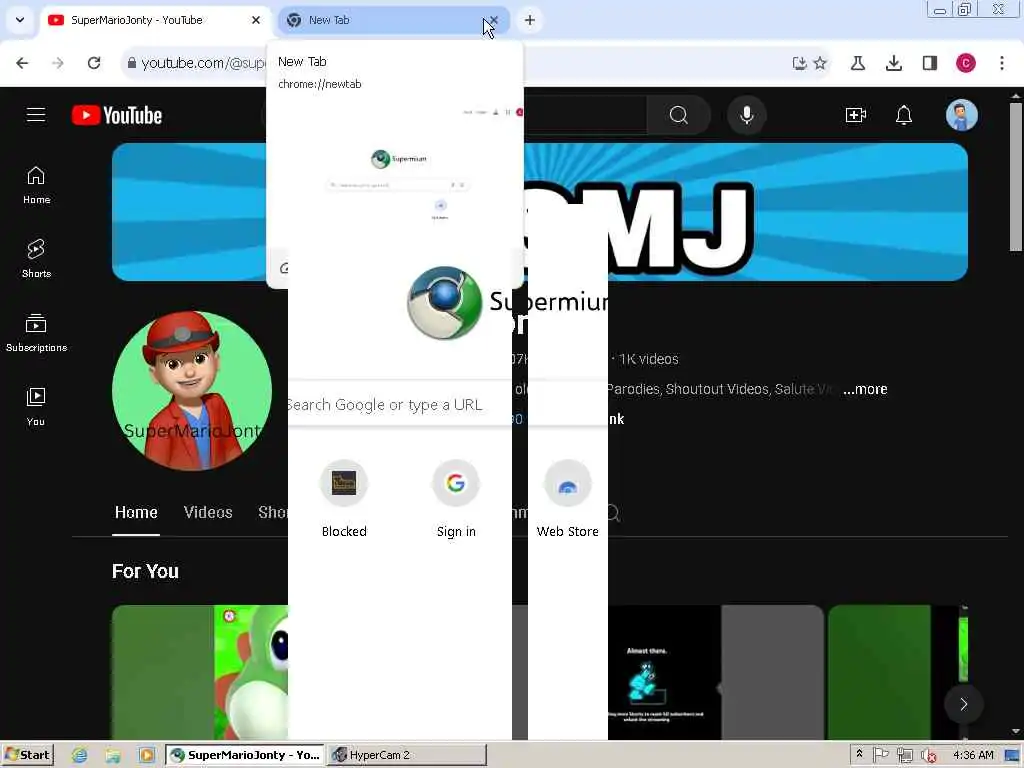Open the YouTube Create video icon
1024x768 pixels.
coord(856,115)
